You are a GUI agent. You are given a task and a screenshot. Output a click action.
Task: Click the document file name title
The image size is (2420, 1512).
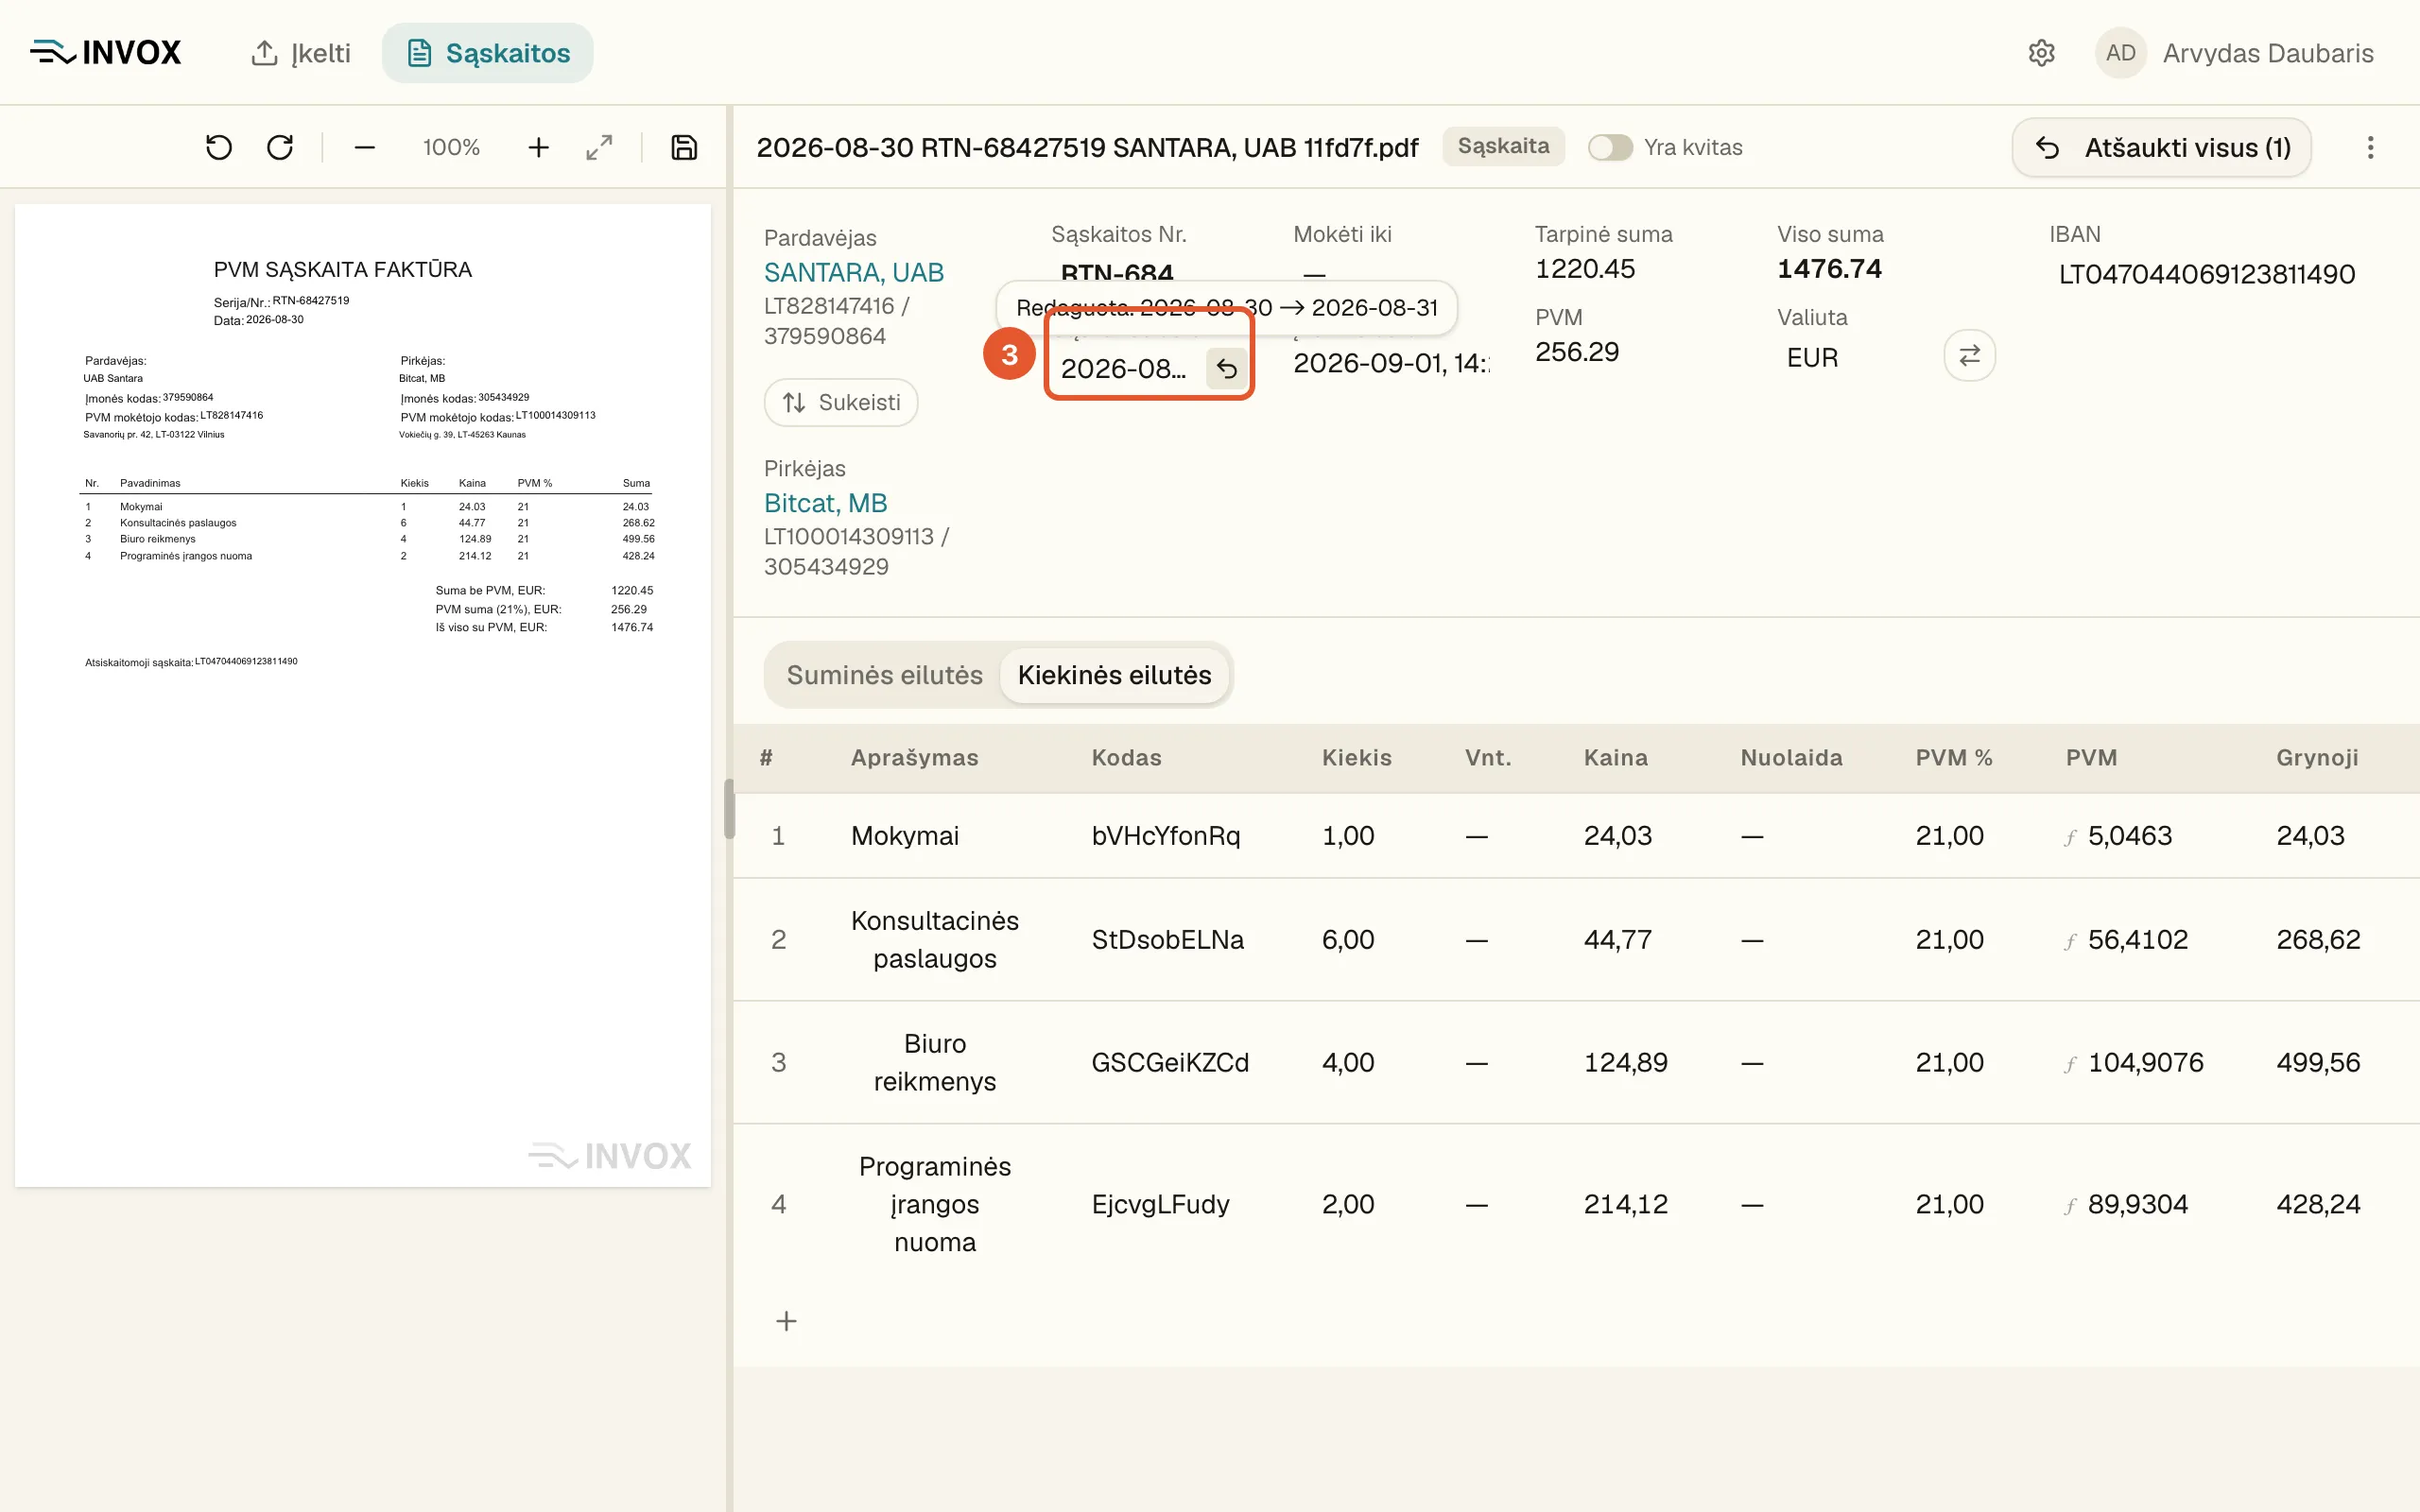(x=1087, y=148)
